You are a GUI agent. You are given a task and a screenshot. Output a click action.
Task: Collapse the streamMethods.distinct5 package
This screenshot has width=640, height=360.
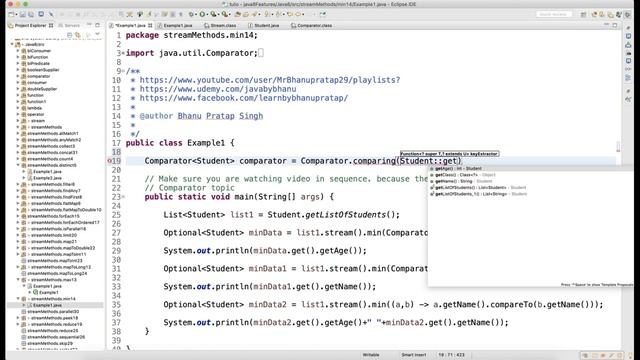pos(18,165)
